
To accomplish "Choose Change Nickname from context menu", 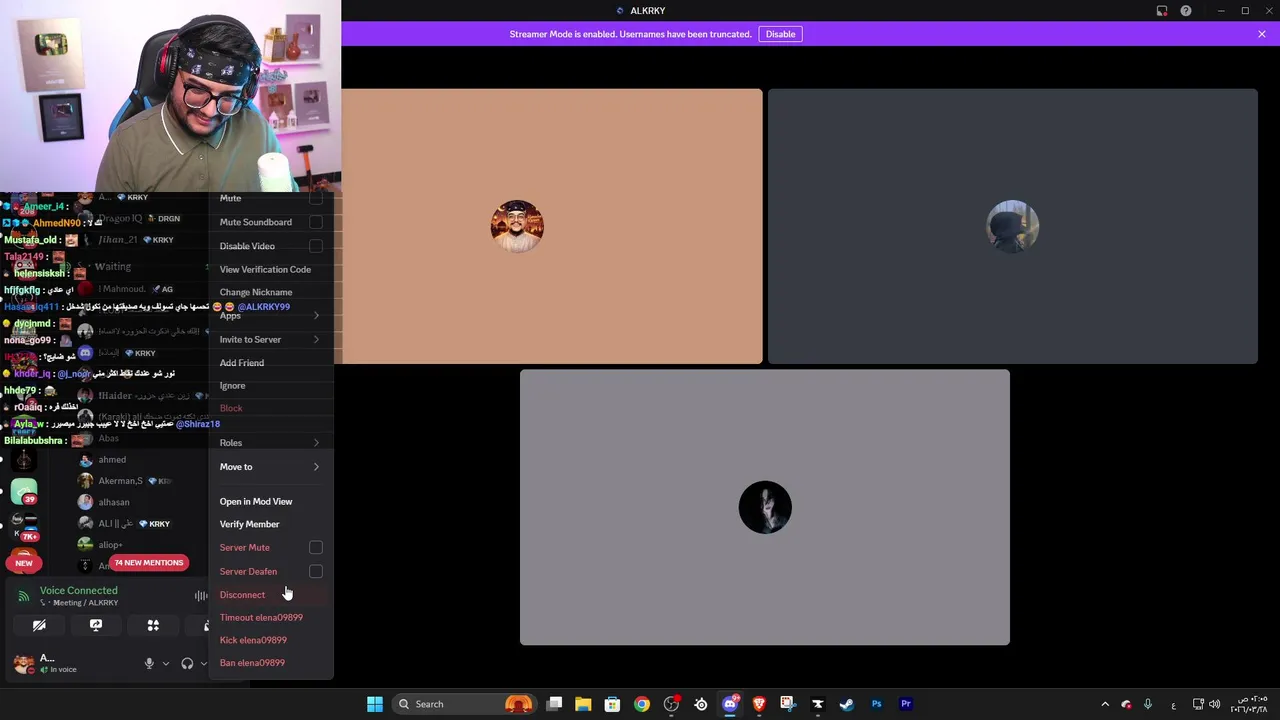I will [271, 292].
